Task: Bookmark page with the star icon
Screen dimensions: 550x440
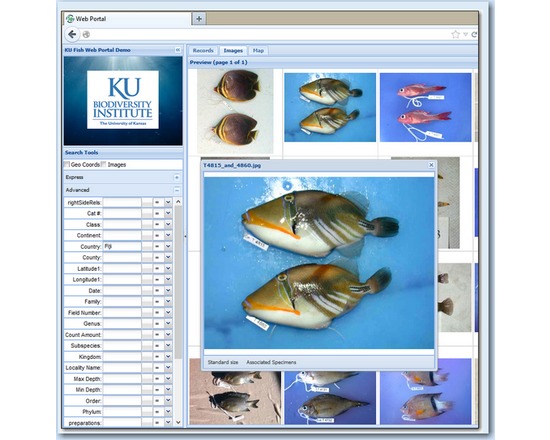Action: (x=455, y=34)
